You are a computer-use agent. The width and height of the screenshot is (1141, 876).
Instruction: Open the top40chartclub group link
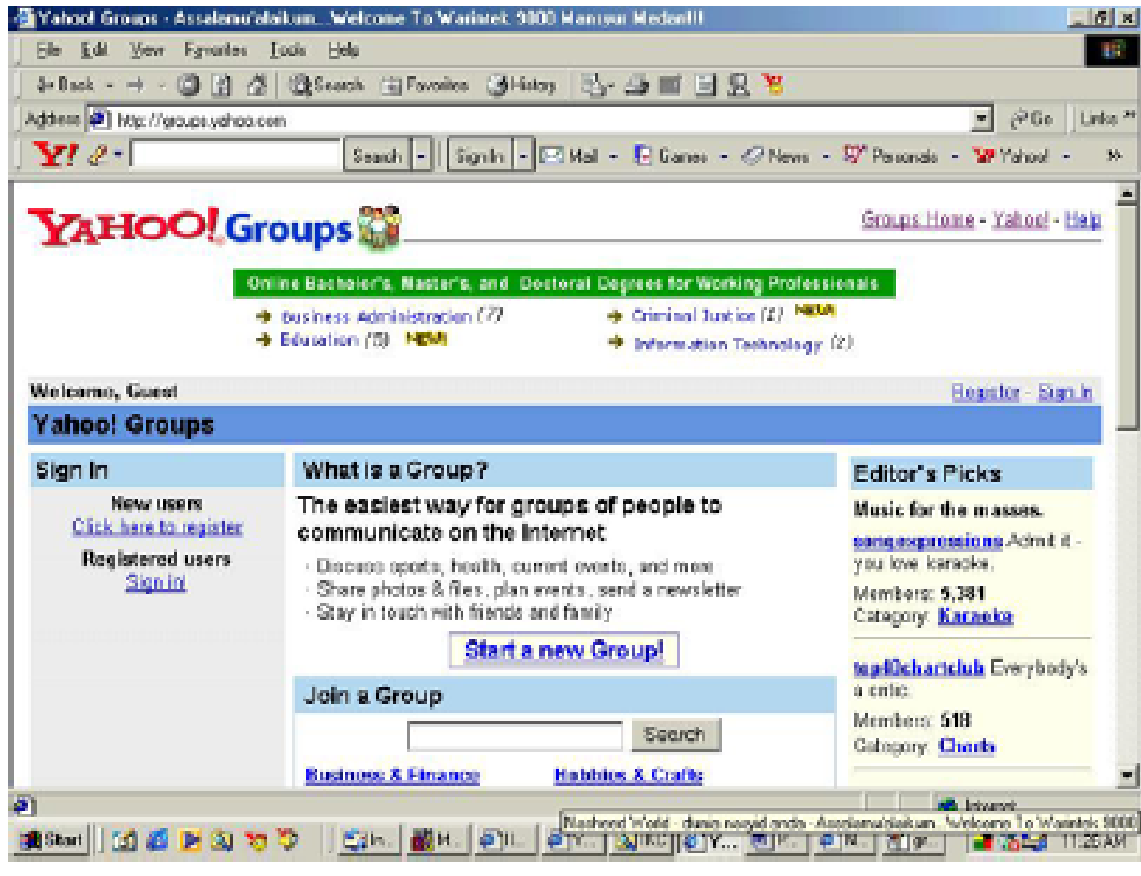tap(919, 667)
